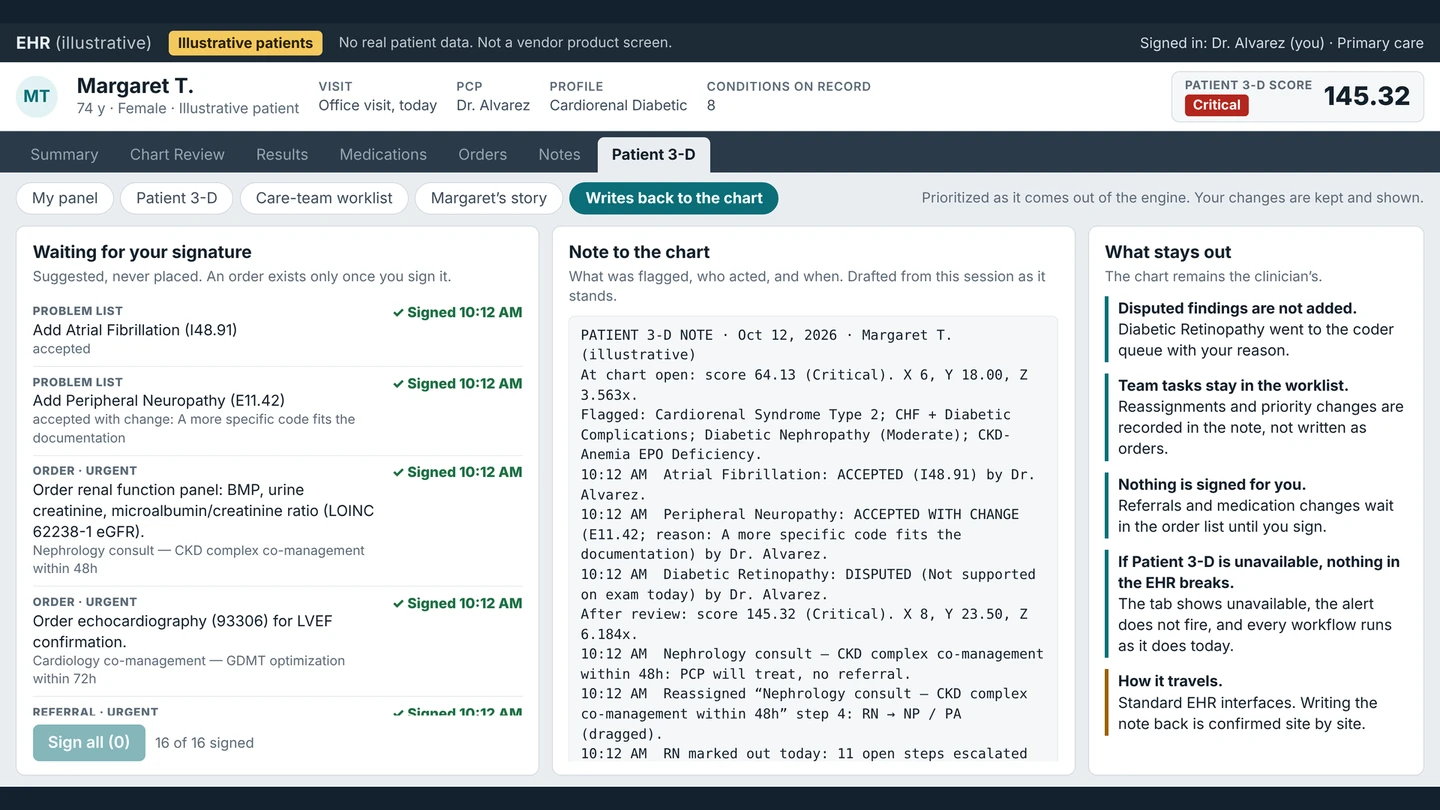1440x810 pixels.
Task: Select the Patient 3-D pill beside My panel
Action: click(177, 198)
